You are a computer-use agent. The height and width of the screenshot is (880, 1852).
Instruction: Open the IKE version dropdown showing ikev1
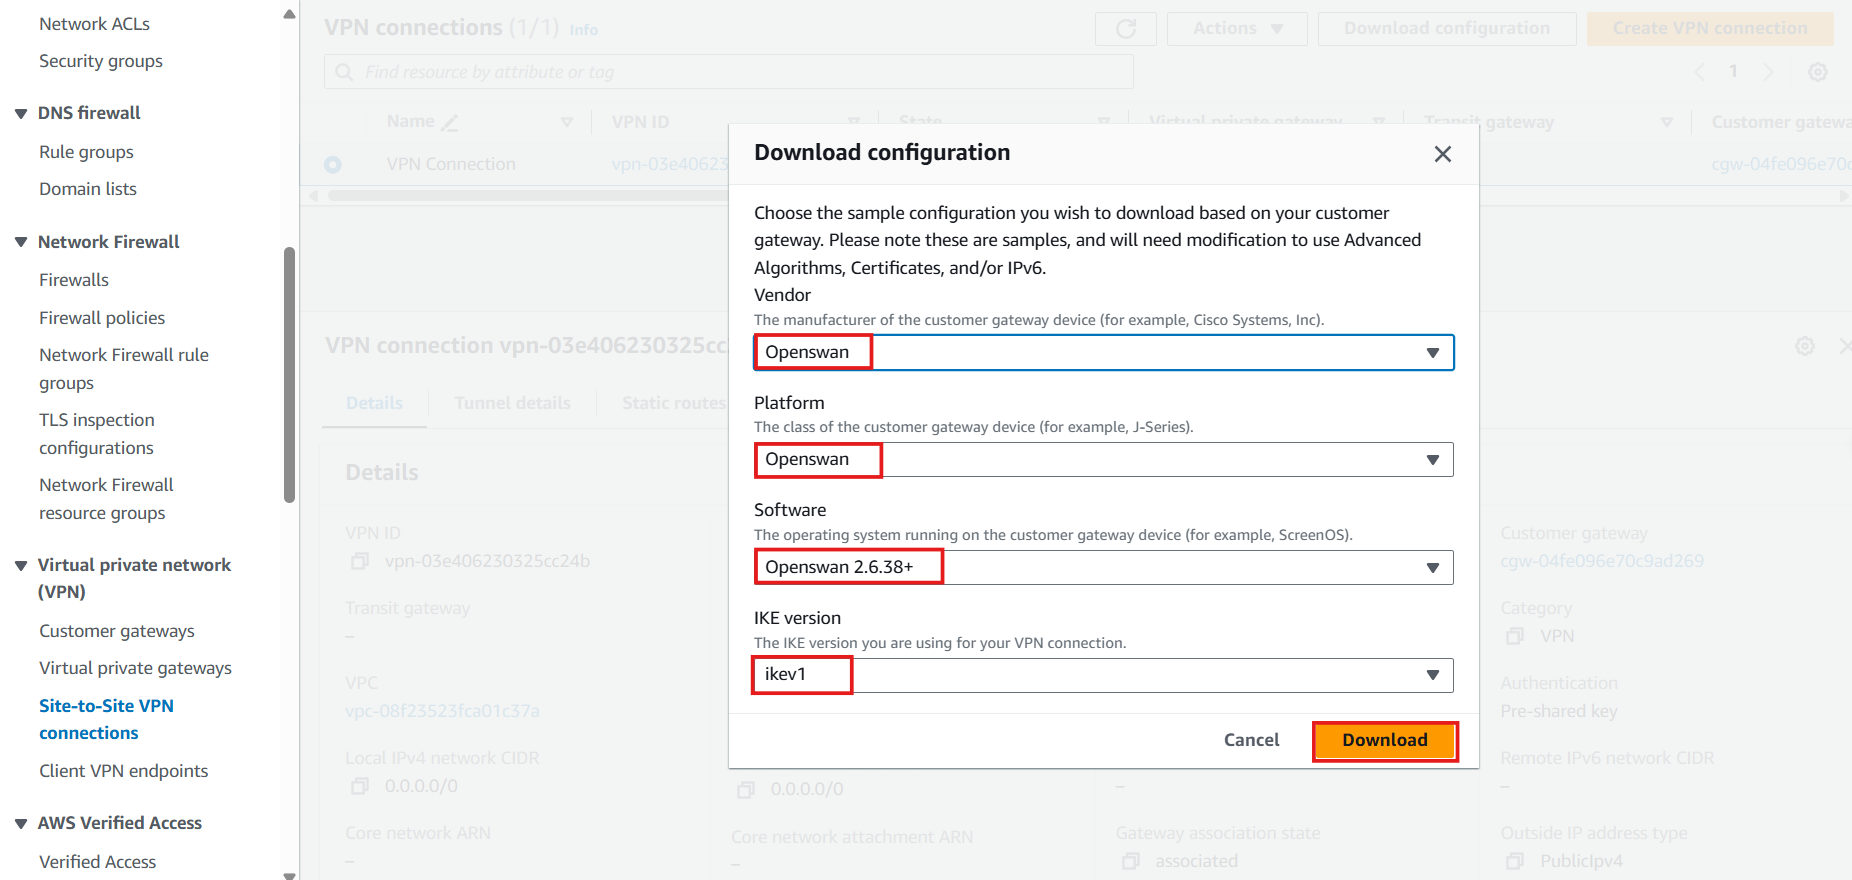point(1103,675)
